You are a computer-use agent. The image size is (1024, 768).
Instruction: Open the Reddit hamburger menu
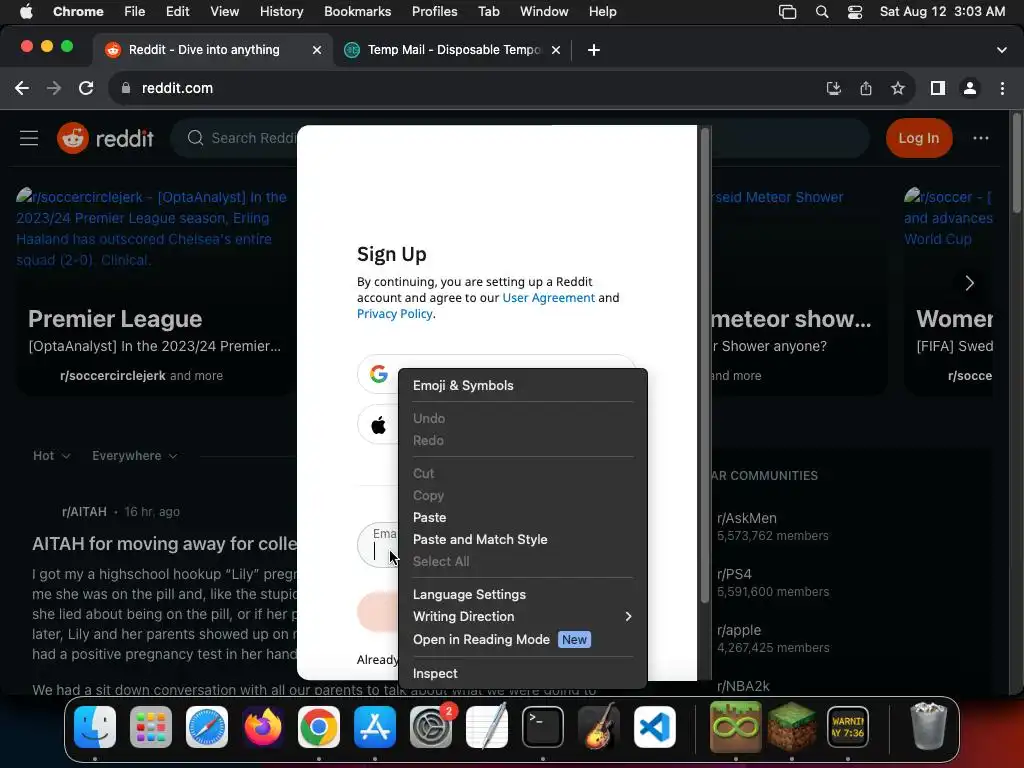pyautogui.click(x=29, y=138)
